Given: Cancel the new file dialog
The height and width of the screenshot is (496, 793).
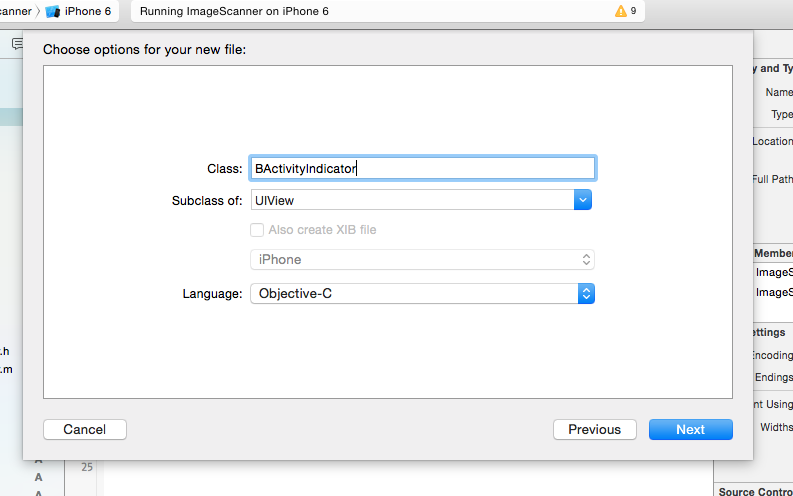Looking at the screenshot, I should [x=84, y=429].
